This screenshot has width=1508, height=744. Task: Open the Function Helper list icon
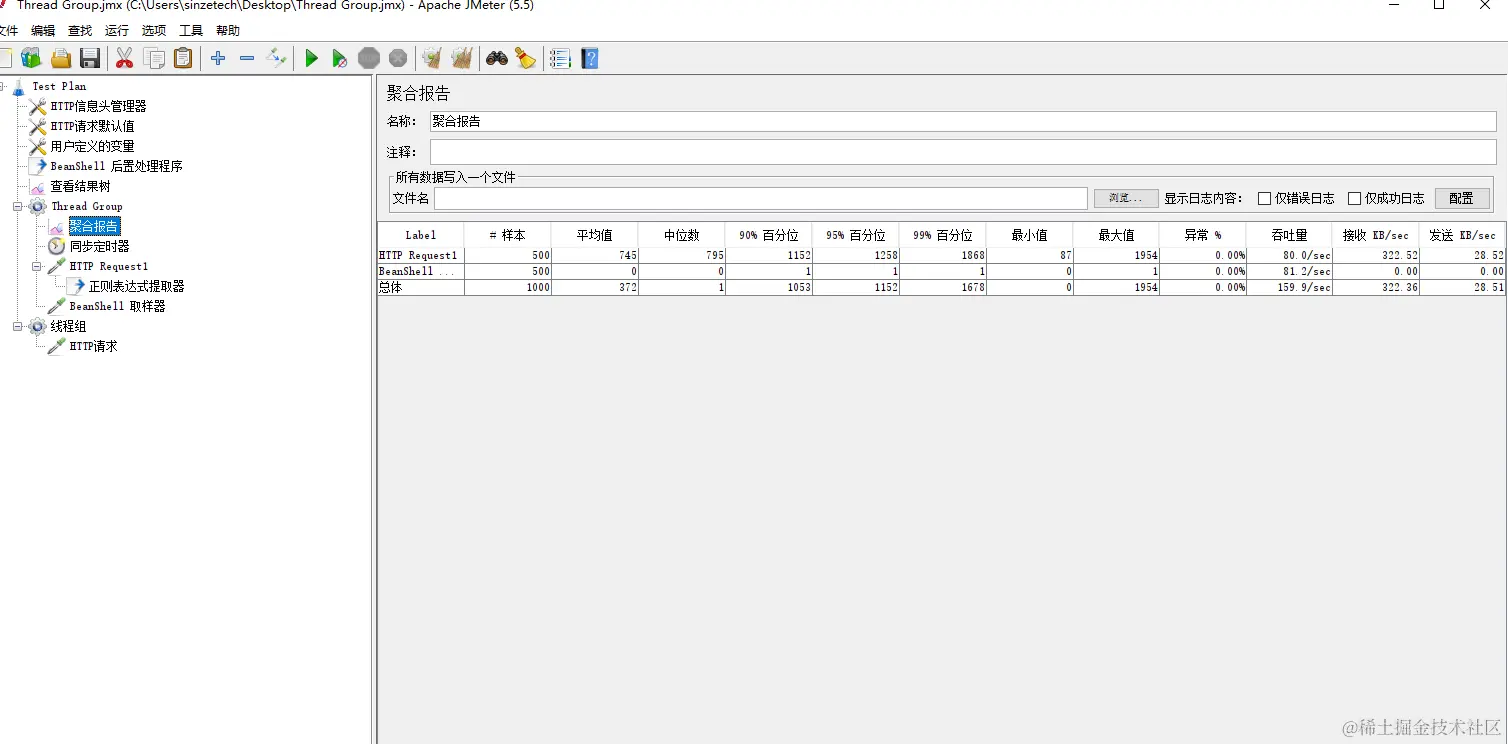click(x=560, y=59)
